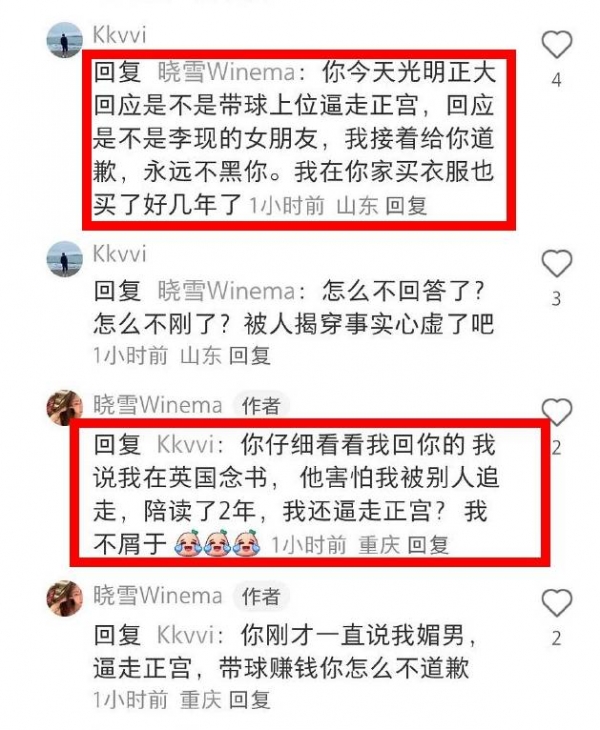Open 晓雪Winema username on the last comment
600x730 pixels.
[157, 595]
